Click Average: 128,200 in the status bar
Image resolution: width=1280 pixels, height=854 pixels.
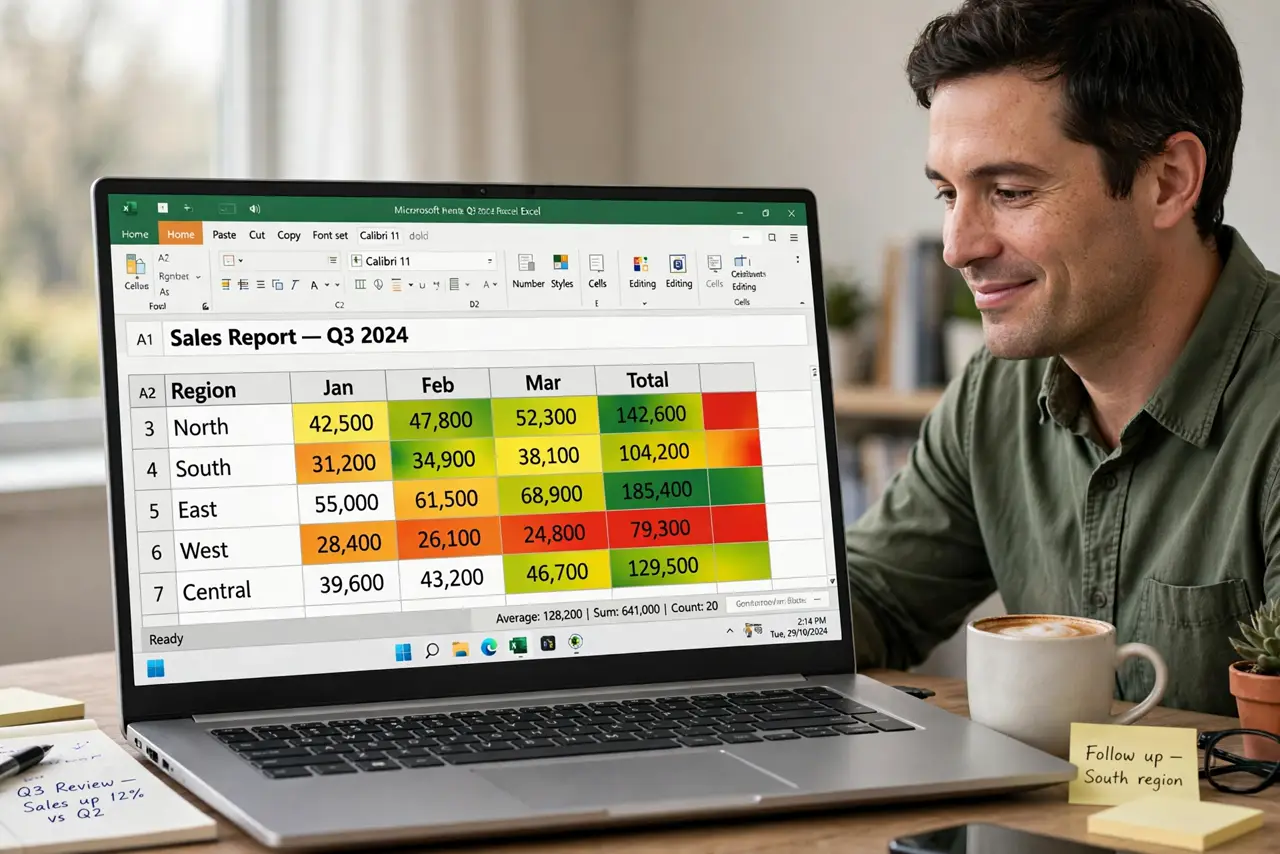[538, 616]
